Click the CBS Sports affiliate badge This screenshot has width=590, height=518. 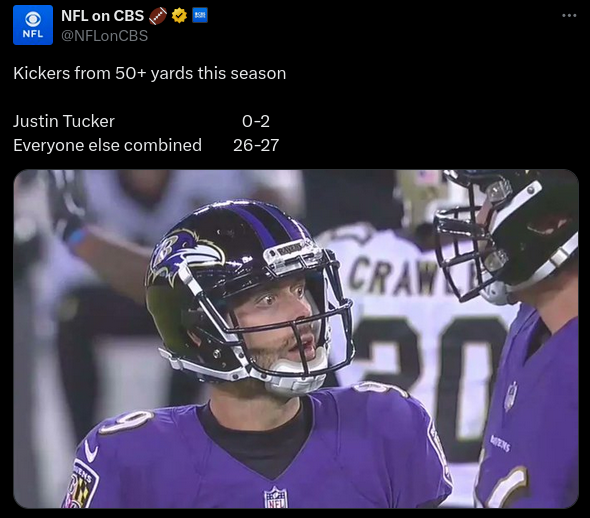pyautogui.click(x=200, y=16)
